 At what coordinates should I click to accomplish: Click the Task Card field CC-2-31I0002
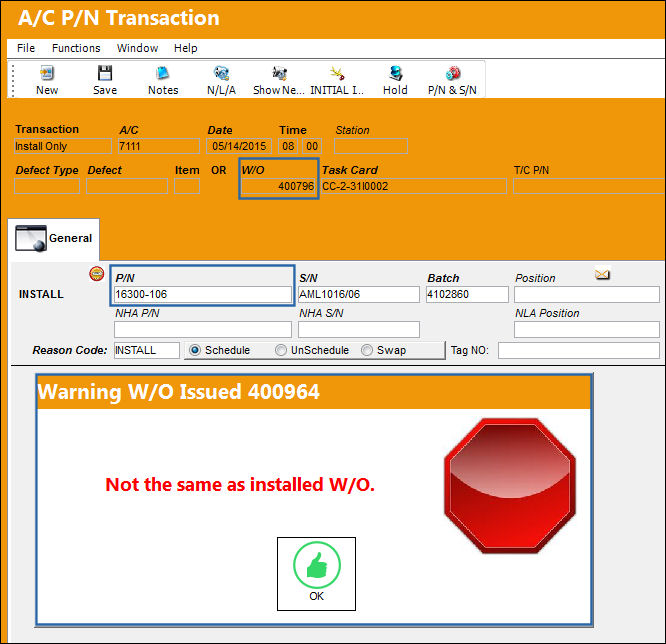click(x=414, y=186)
